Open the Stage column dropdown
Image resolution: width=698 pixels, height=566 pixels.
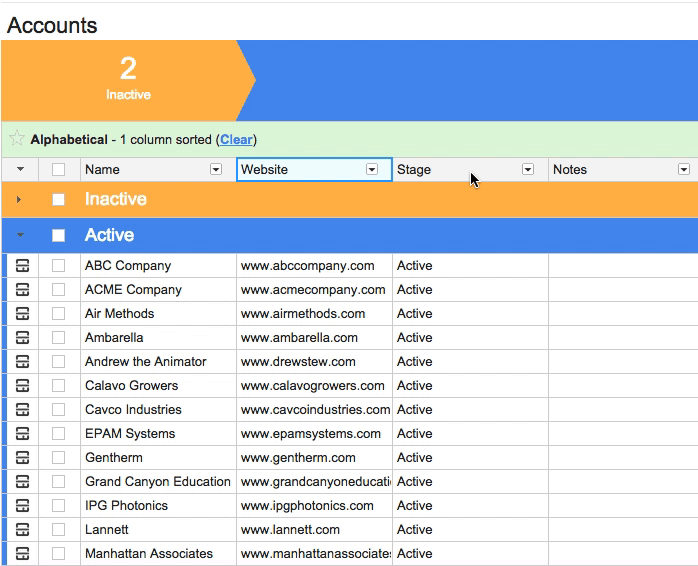tap(528, 170)
